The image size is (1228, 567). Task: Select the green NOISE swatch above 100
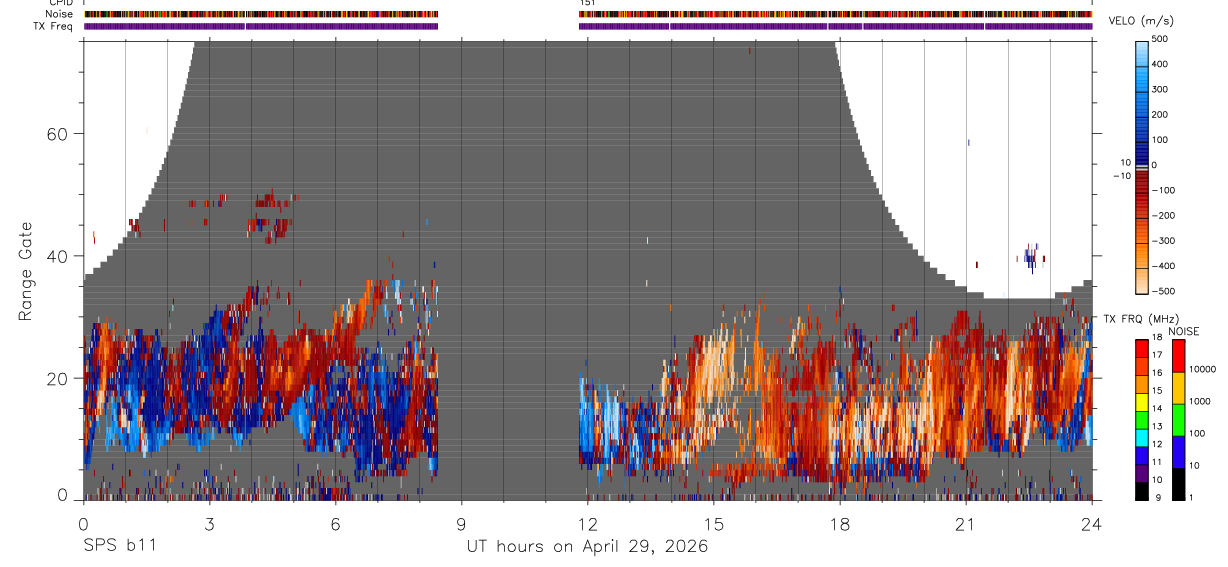(x=1180, y=418)
